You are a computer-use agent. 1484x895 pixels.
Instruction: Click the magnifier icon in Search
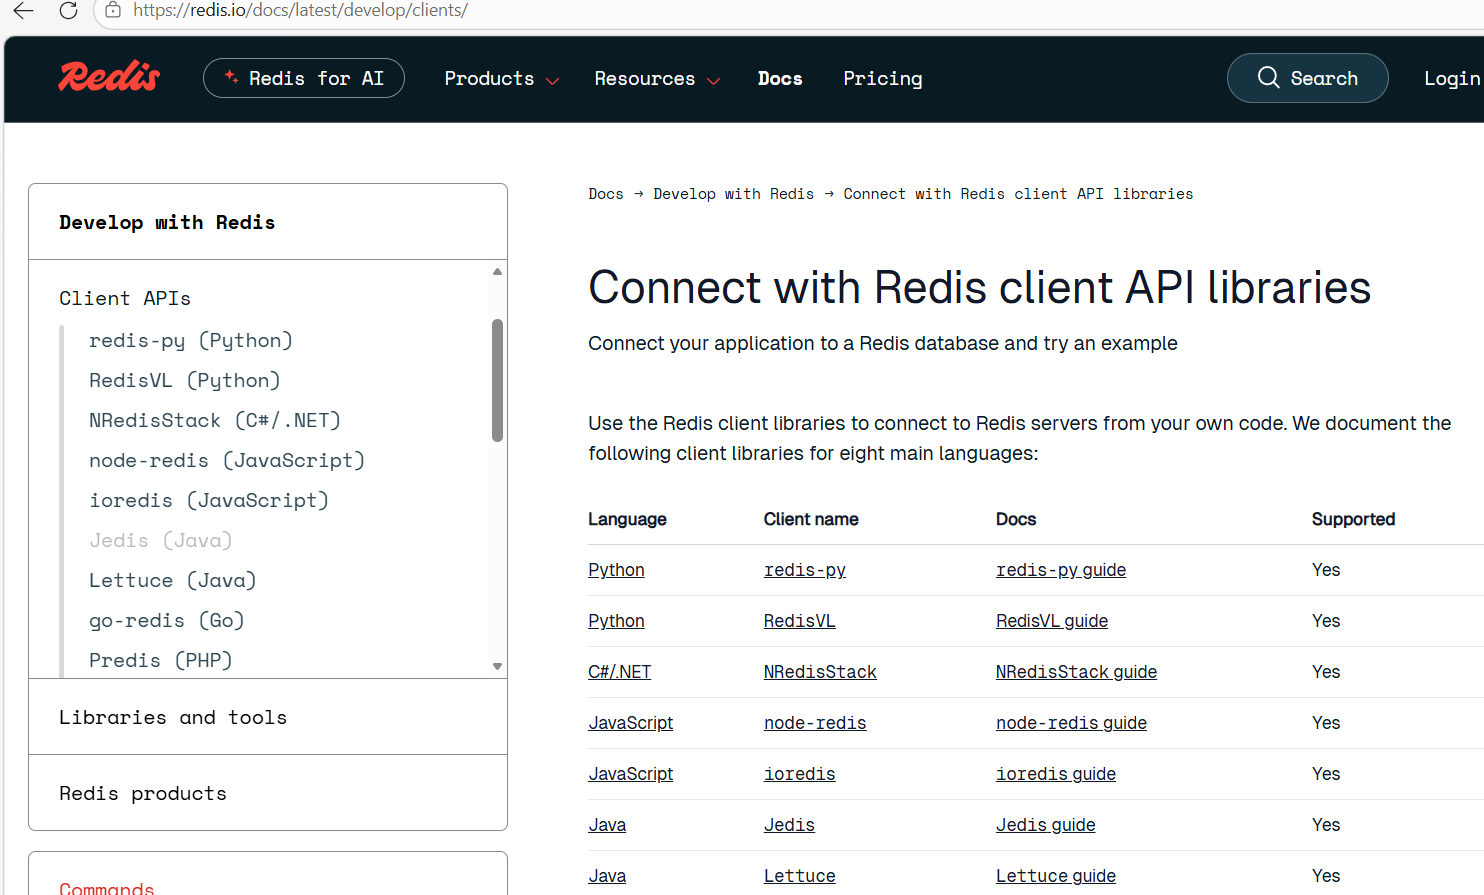(1268, 77)
